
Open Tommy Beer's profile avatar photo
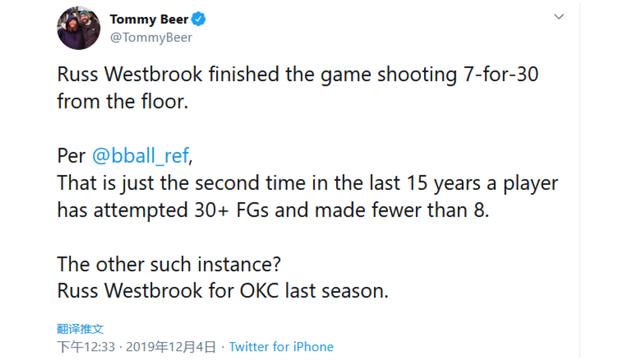79,28
